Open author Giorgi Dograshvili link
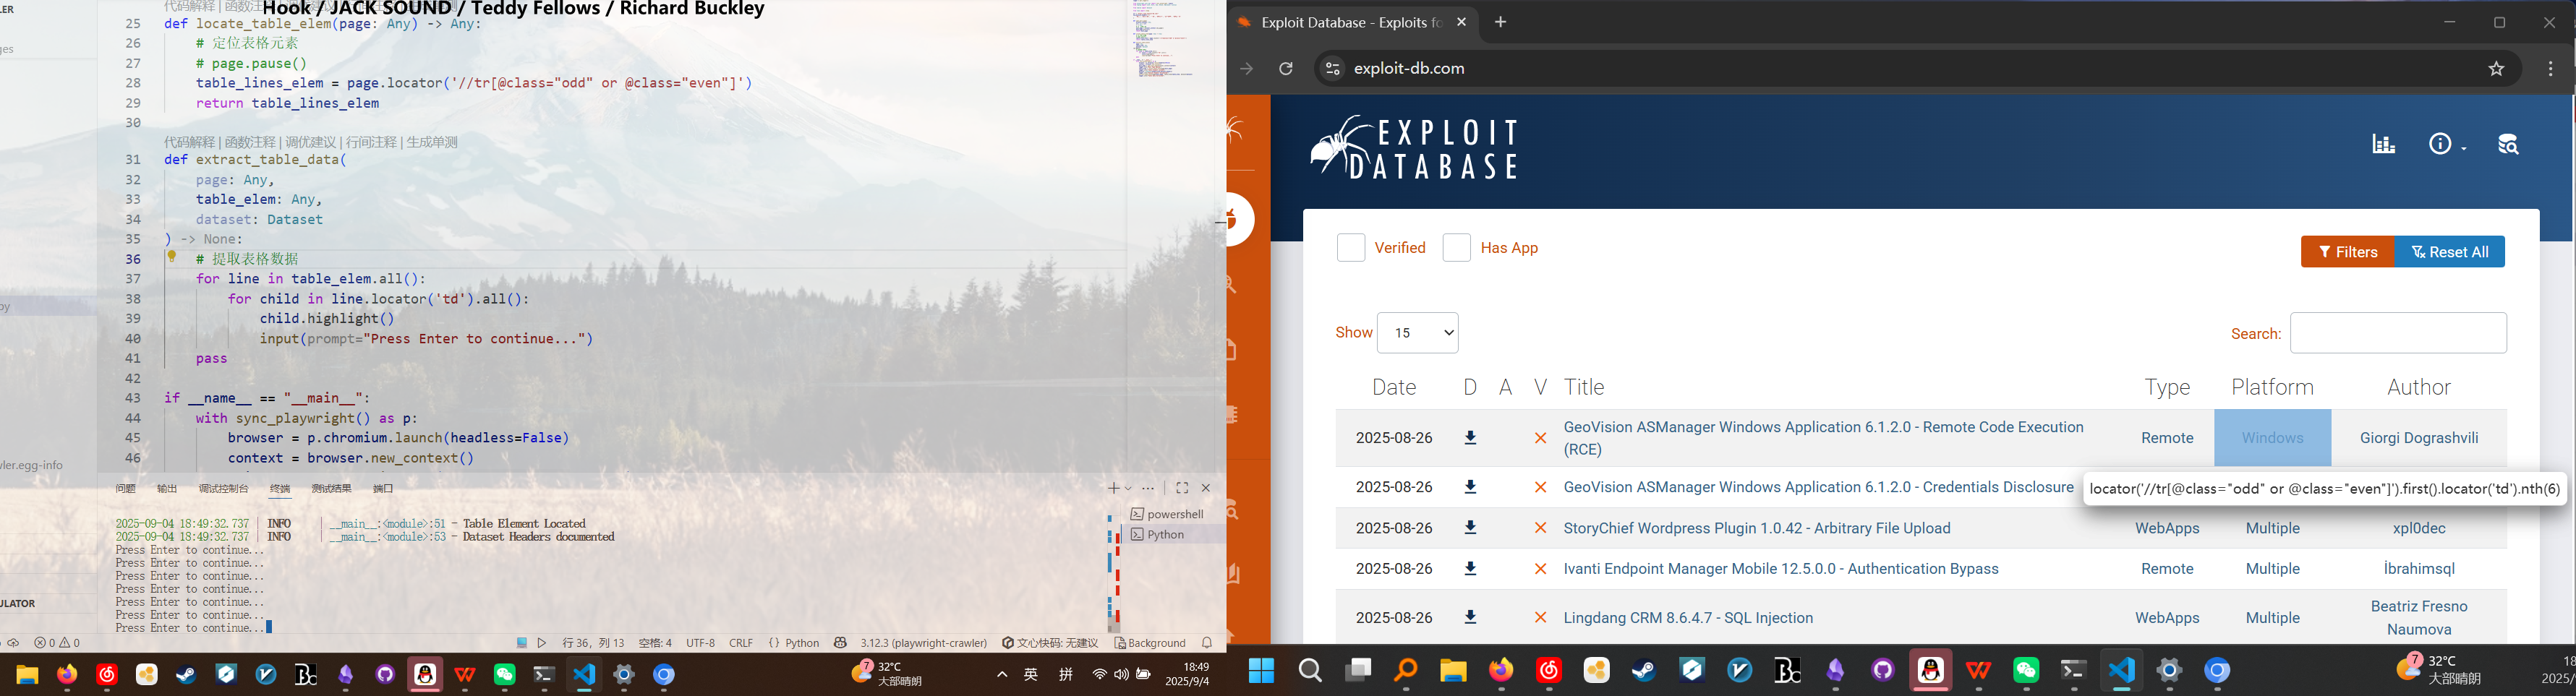This screenshot has width=2576, height=696. [x=2419, y=438]
